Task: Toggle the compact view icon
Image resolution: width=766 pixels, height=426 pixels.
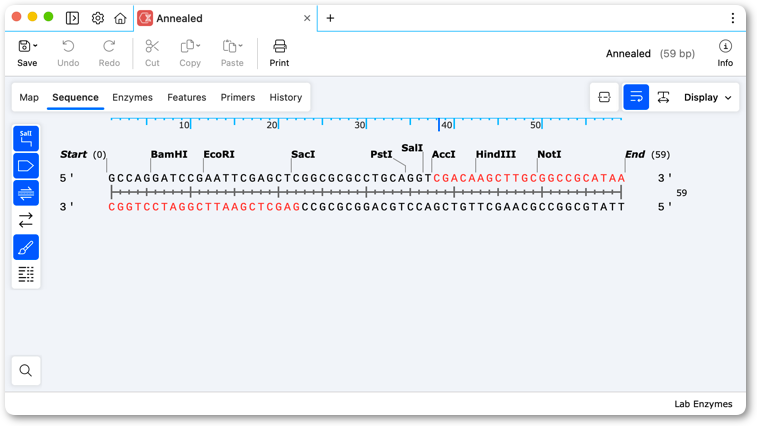Action: pyautogui.click(x=604, y=97)
